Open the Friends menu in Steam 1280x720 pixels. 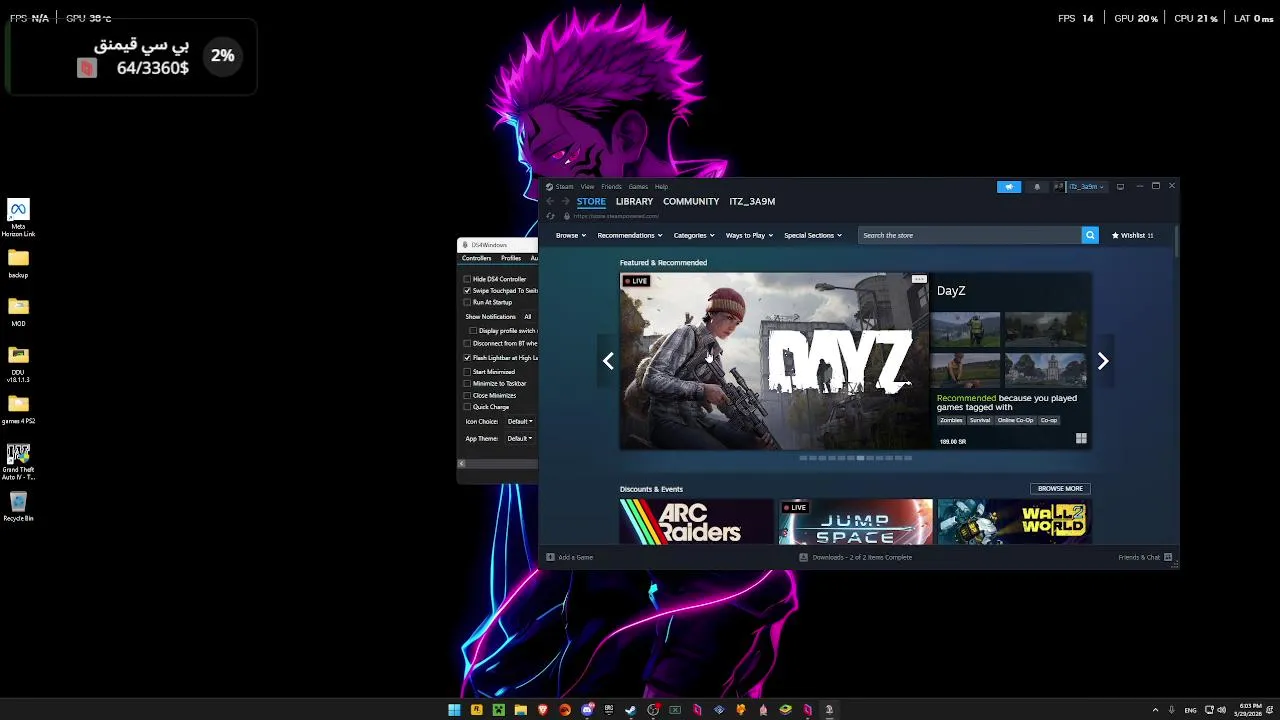coord(611,187)
